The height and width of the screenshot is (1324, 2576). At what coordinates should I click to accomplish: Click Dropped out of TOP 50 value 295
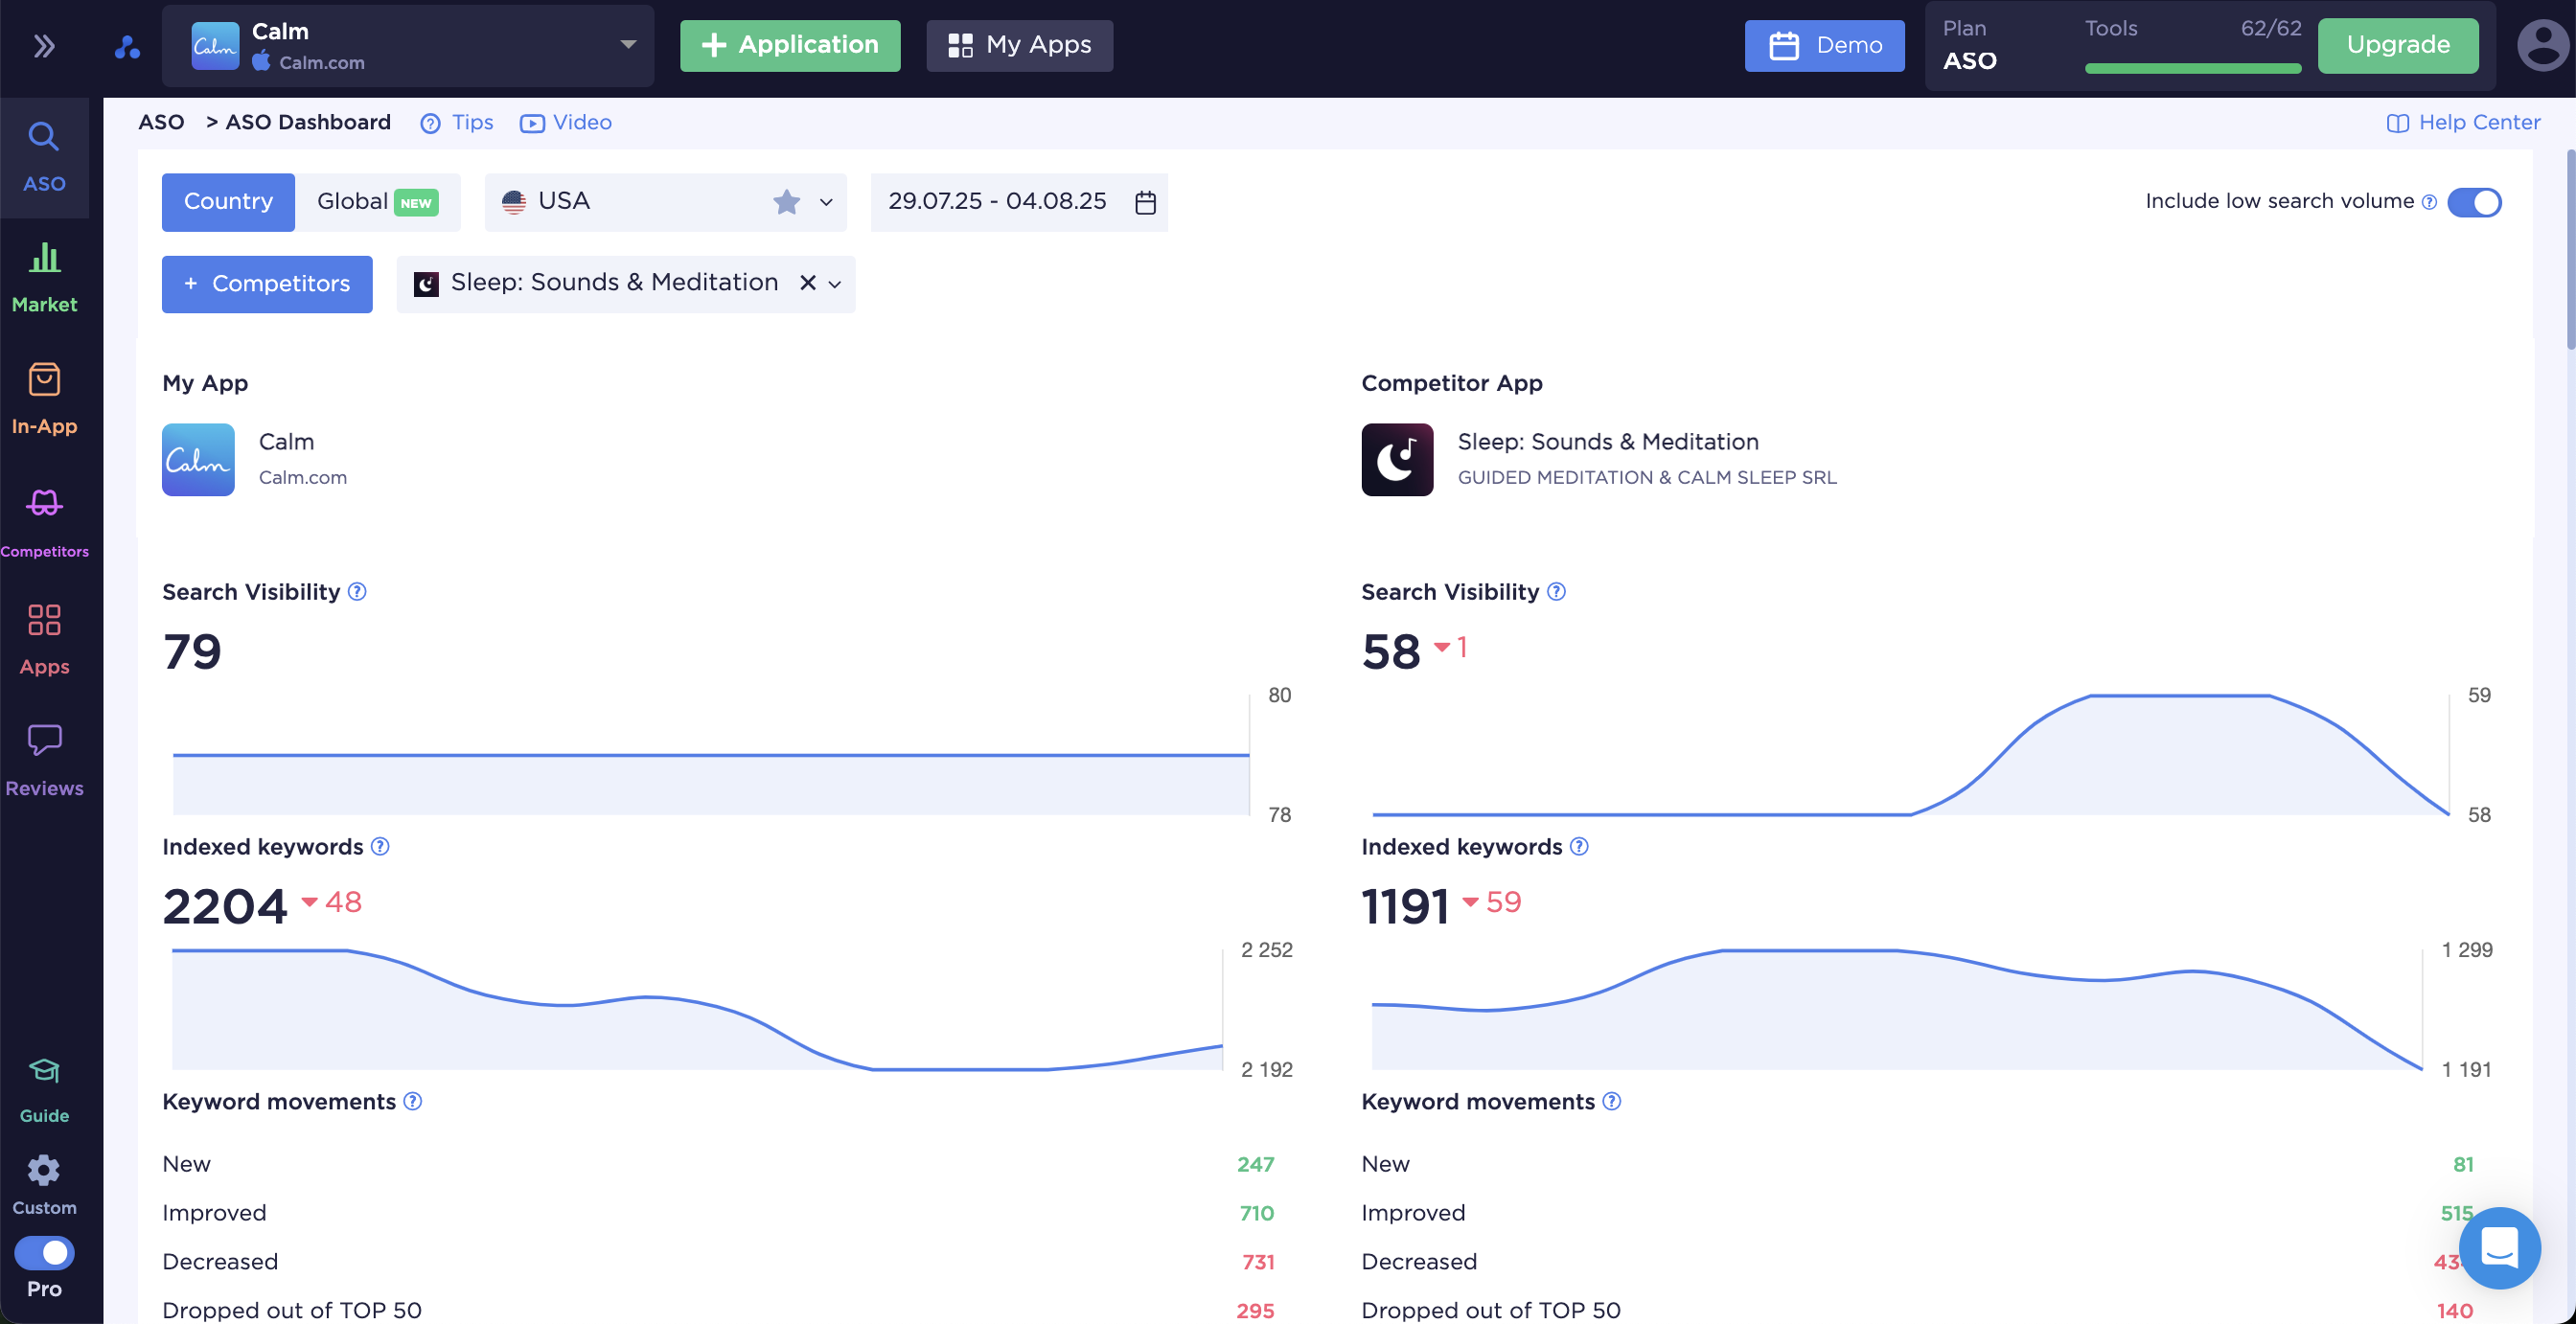pyautogui.click(x=1255, y=1311)
